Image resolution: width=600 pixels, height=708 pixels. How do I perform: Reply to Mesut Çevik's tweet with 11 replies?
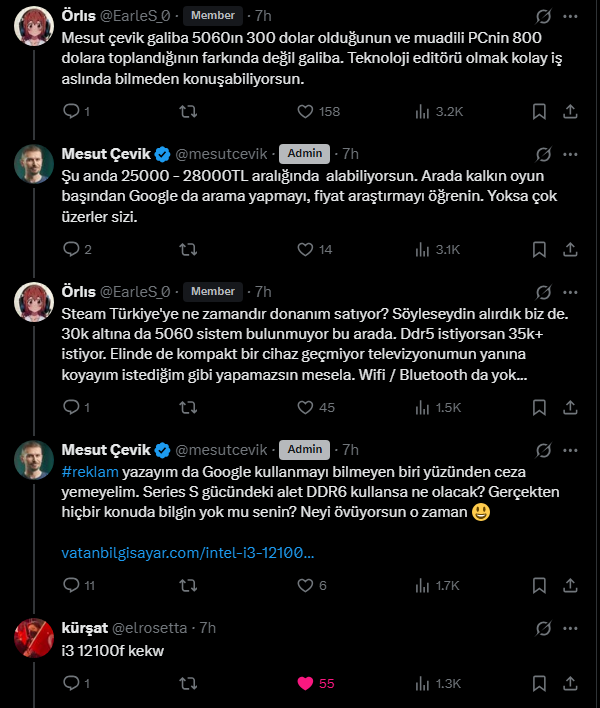tap(71, 585)
